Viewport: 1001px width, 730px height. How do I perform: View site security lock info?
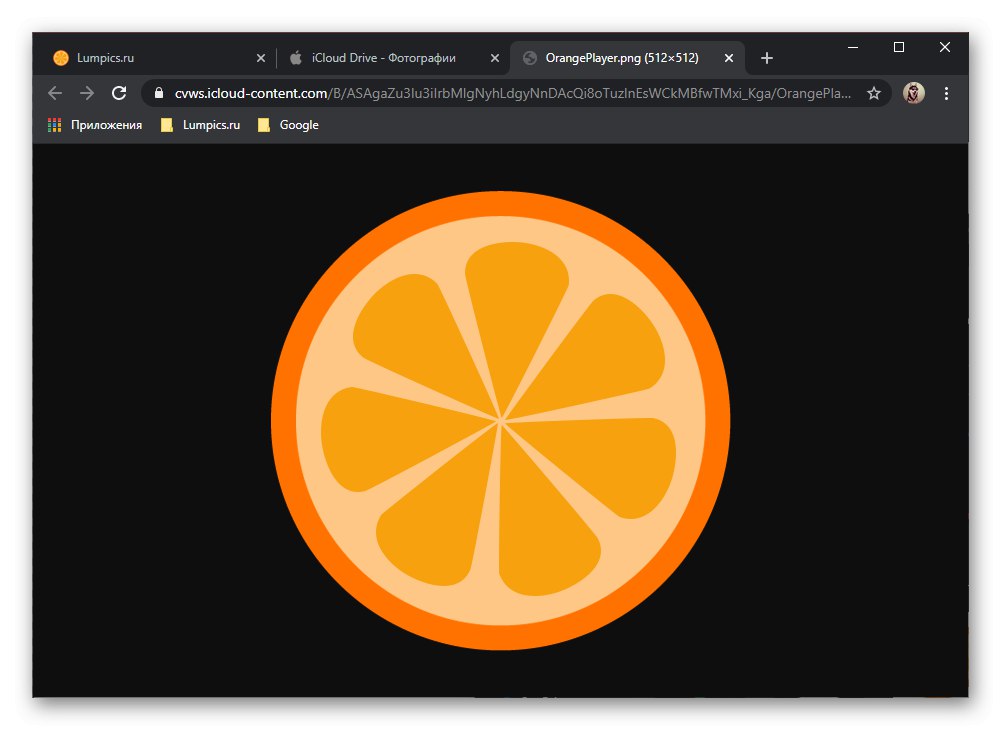(x=159, y=93)
